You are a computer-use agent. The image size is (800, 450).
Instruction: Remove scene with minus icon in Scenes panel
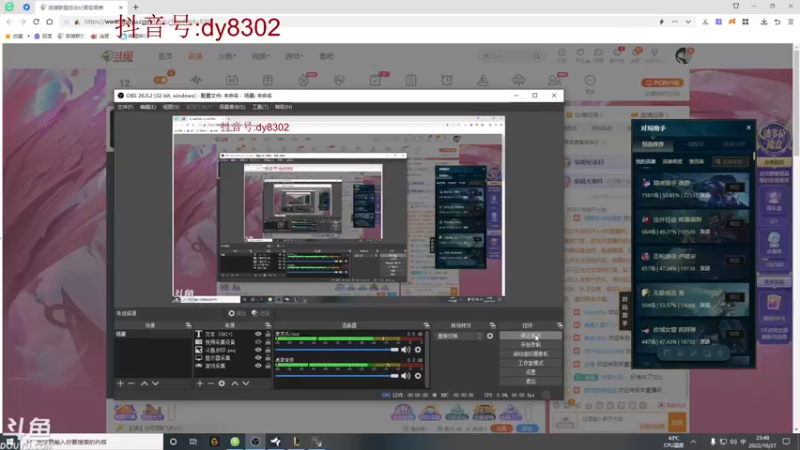click(131, 383)
